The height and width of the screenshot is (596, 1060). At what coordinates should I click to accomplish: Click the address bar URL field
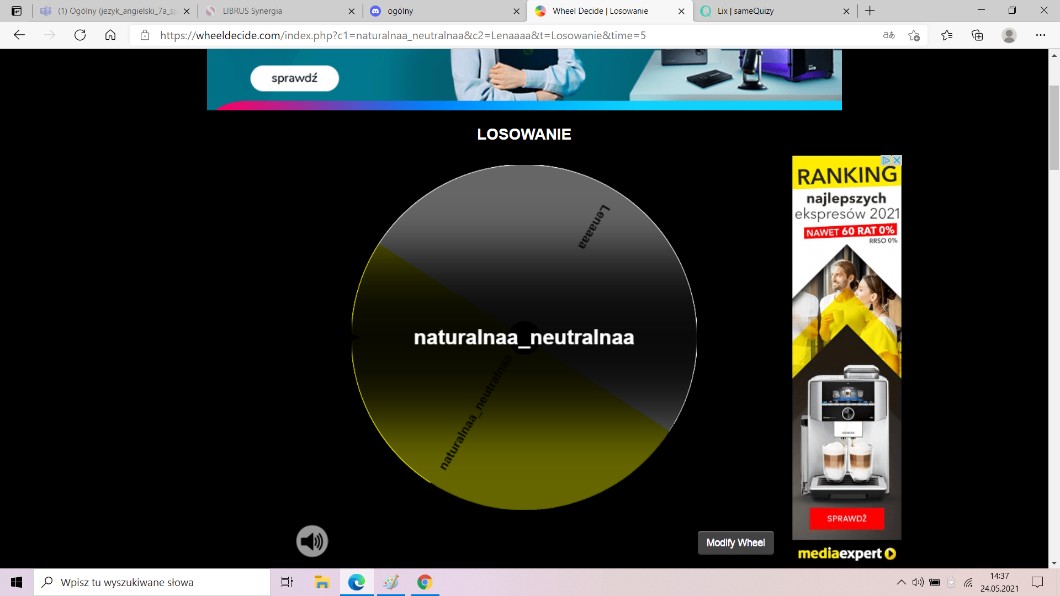click(500, 35)
